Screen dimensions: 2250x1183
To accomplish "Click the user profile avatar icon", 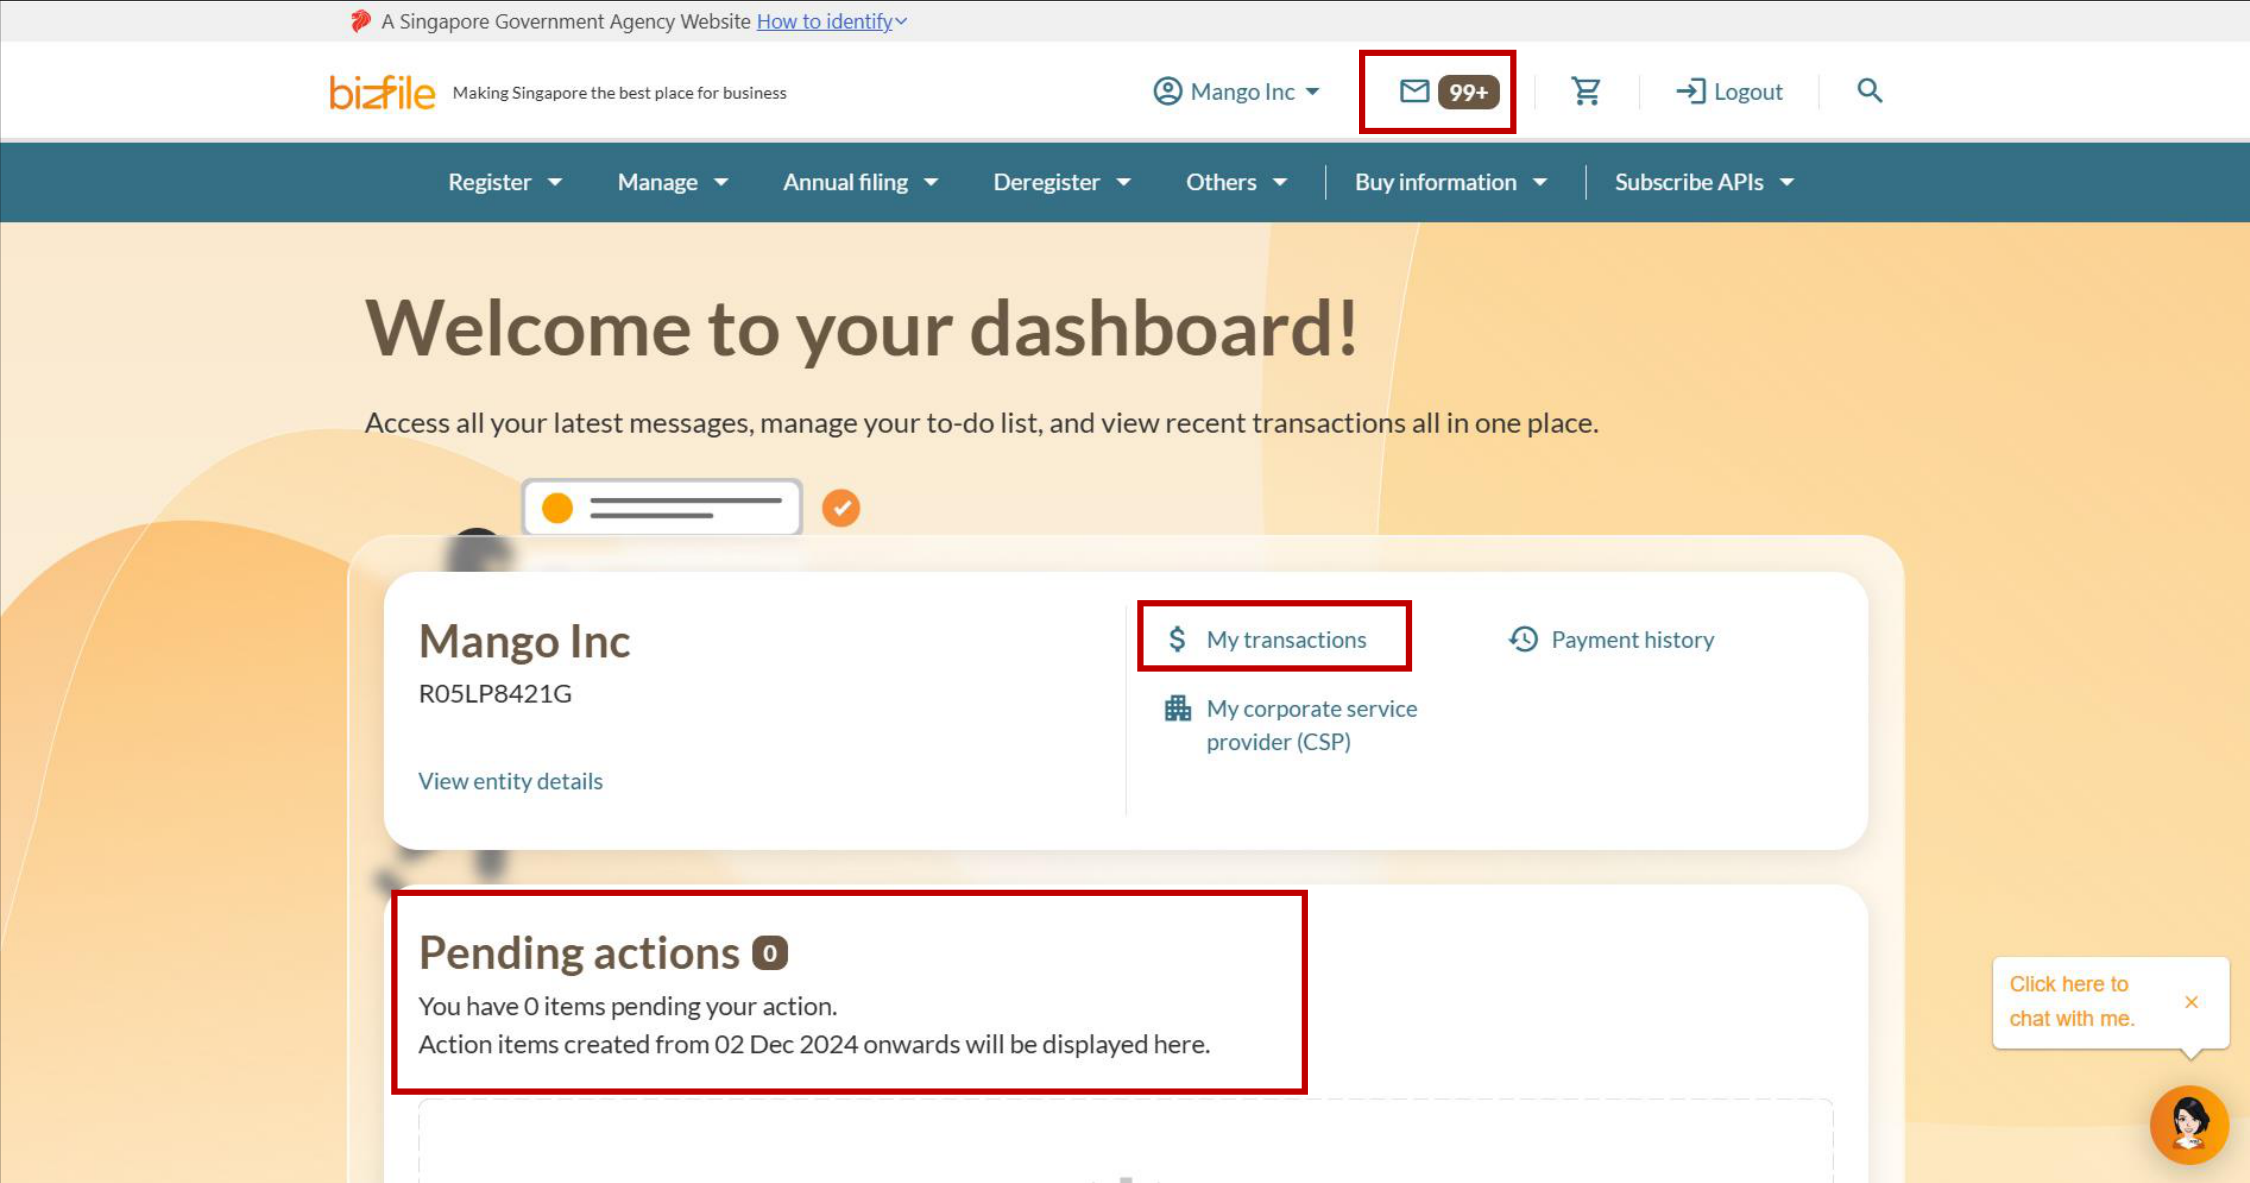I will [1167, 91].
